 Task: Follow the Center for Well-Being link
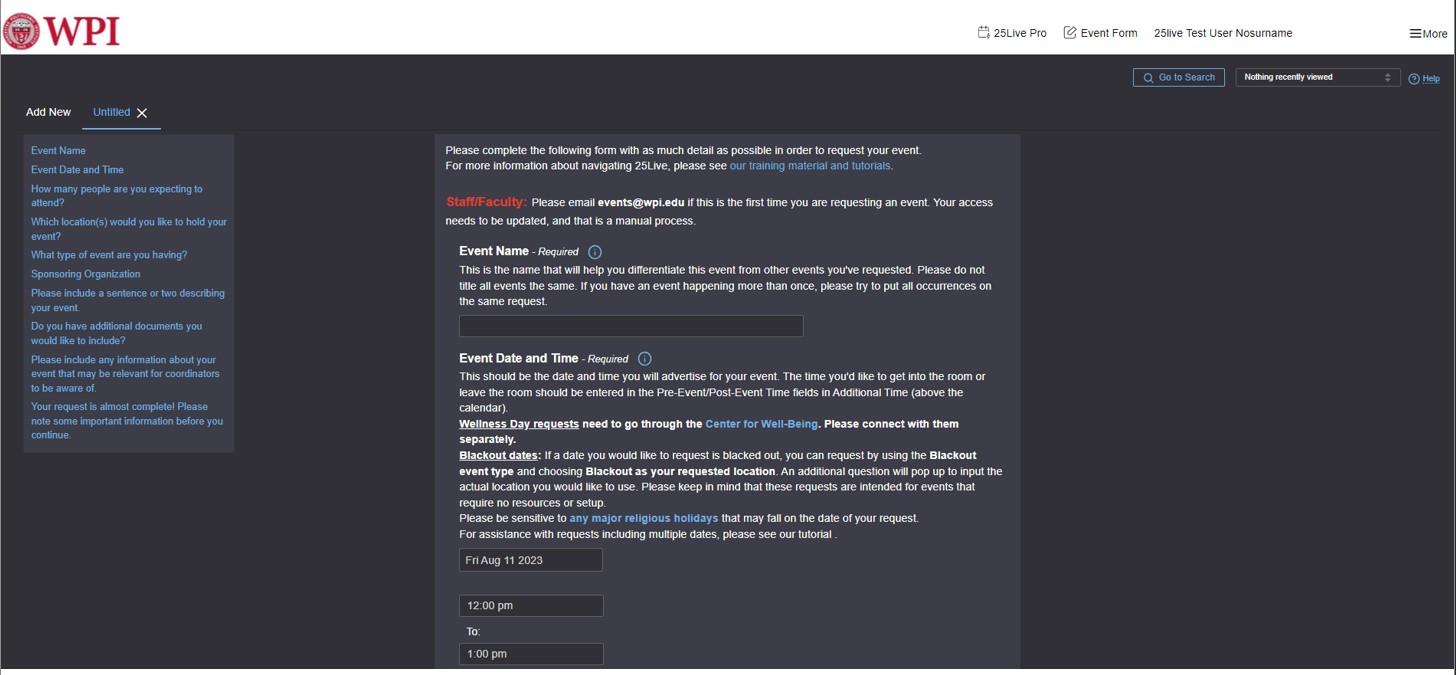[761, 424]
